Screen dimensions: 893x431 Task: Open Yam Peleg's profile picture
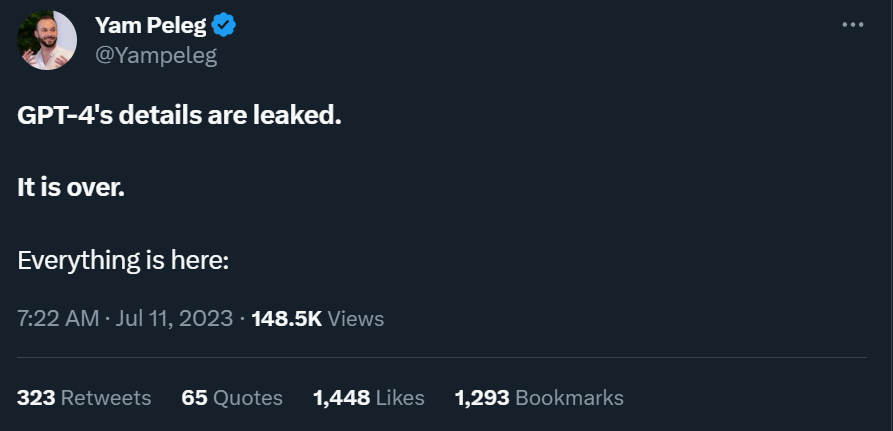47,40
